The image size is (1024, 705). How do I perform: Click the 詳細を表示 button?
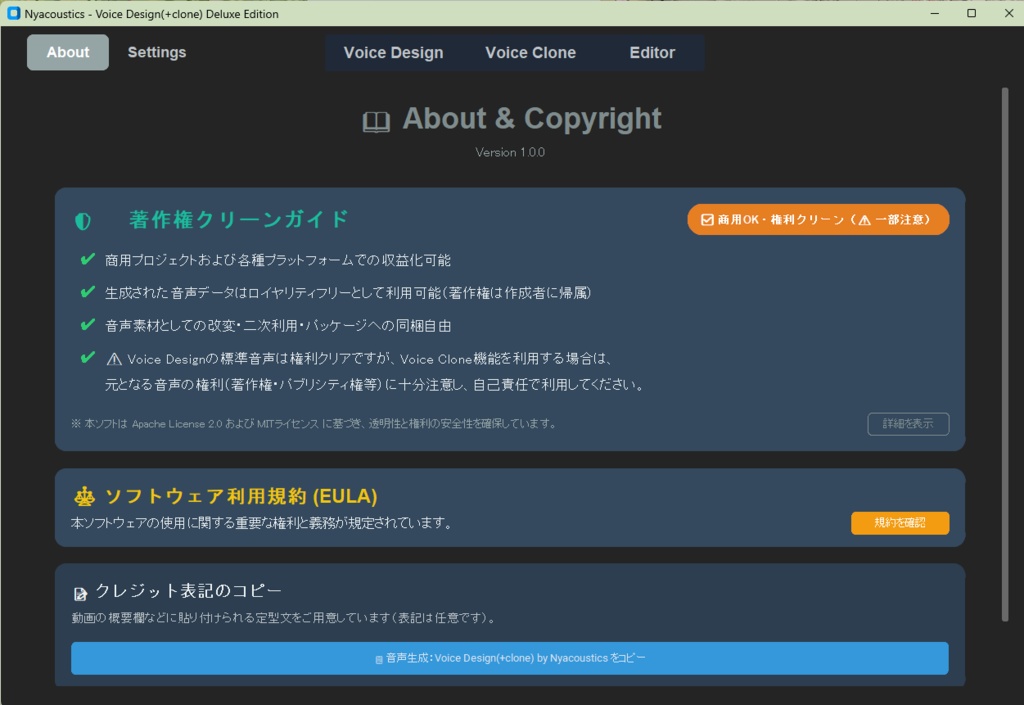908,424
